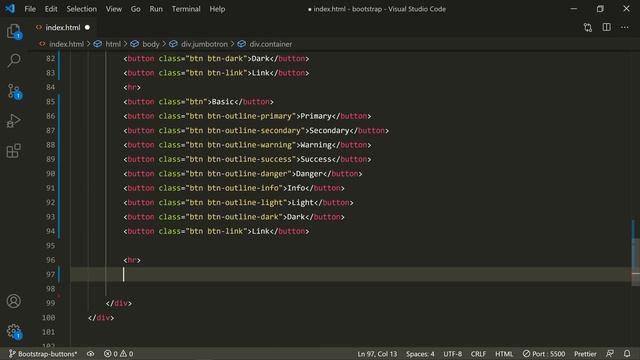This screenshot has height=360, width=640.
Task: Click the eye icon in status bar
Action: point(91,353)
